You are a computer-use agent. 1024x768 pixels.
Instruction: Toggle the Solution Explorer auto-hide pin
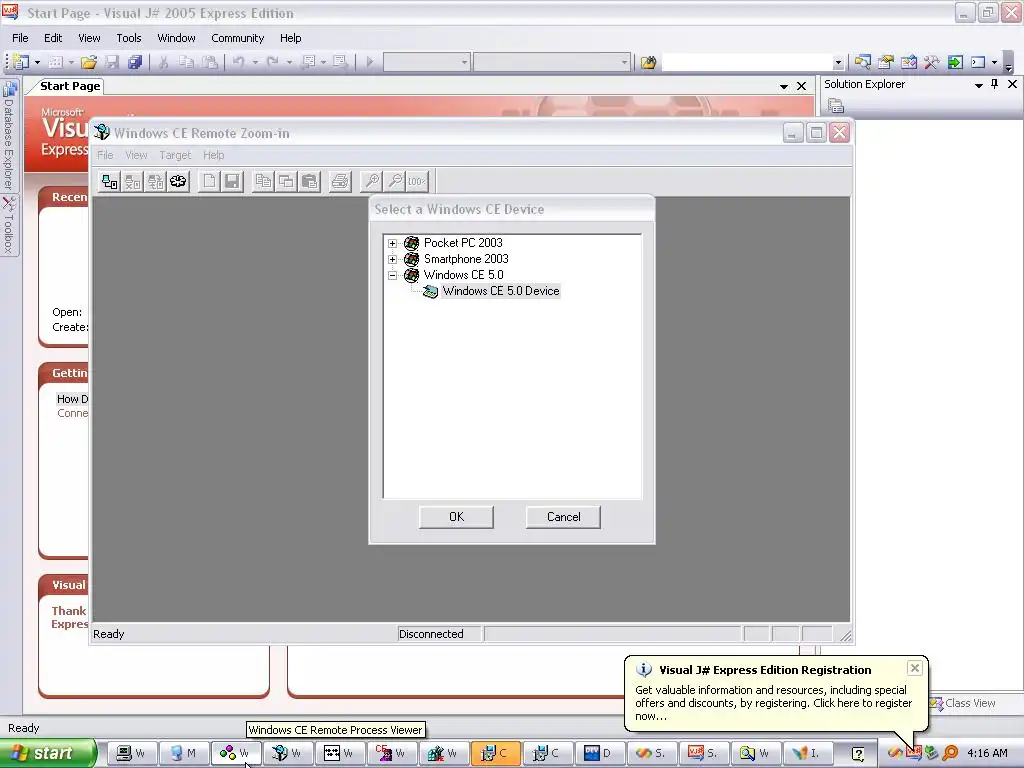tap(995, 84)
